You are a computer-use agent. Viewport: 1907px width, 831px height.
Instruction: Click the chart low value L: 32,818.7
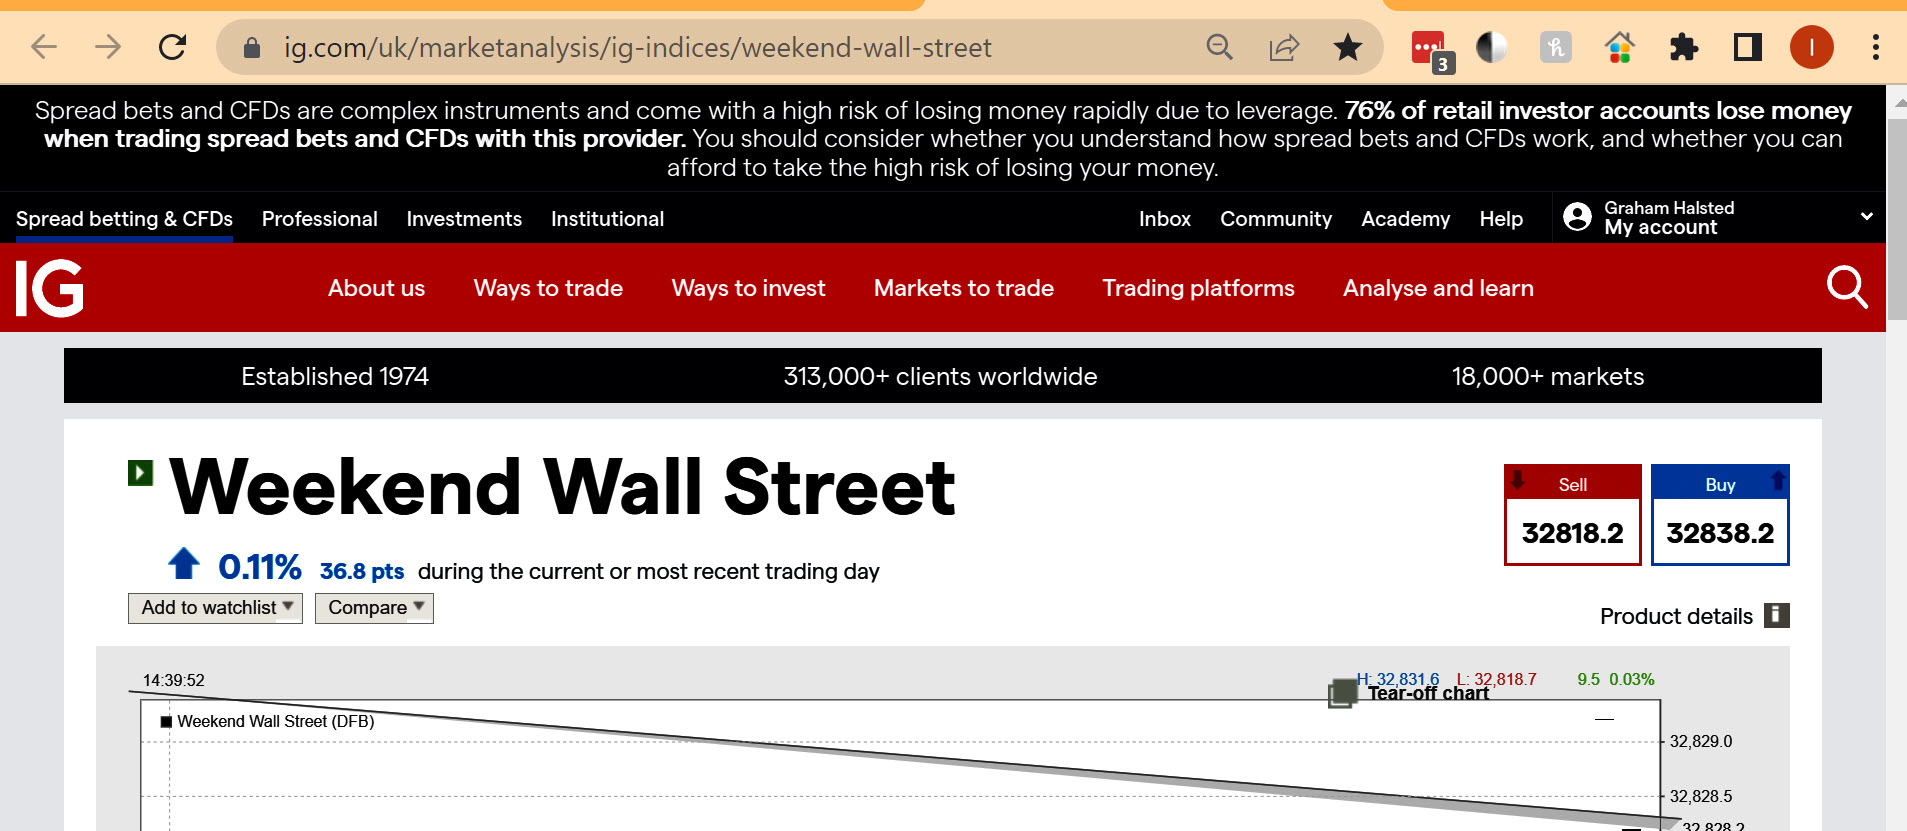click(x=1496, y=679)
